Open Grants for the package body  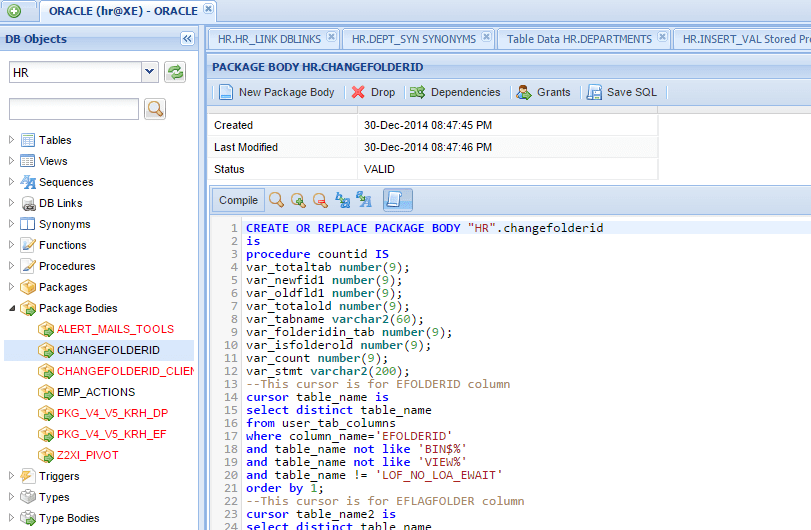[x=544, y=92]
